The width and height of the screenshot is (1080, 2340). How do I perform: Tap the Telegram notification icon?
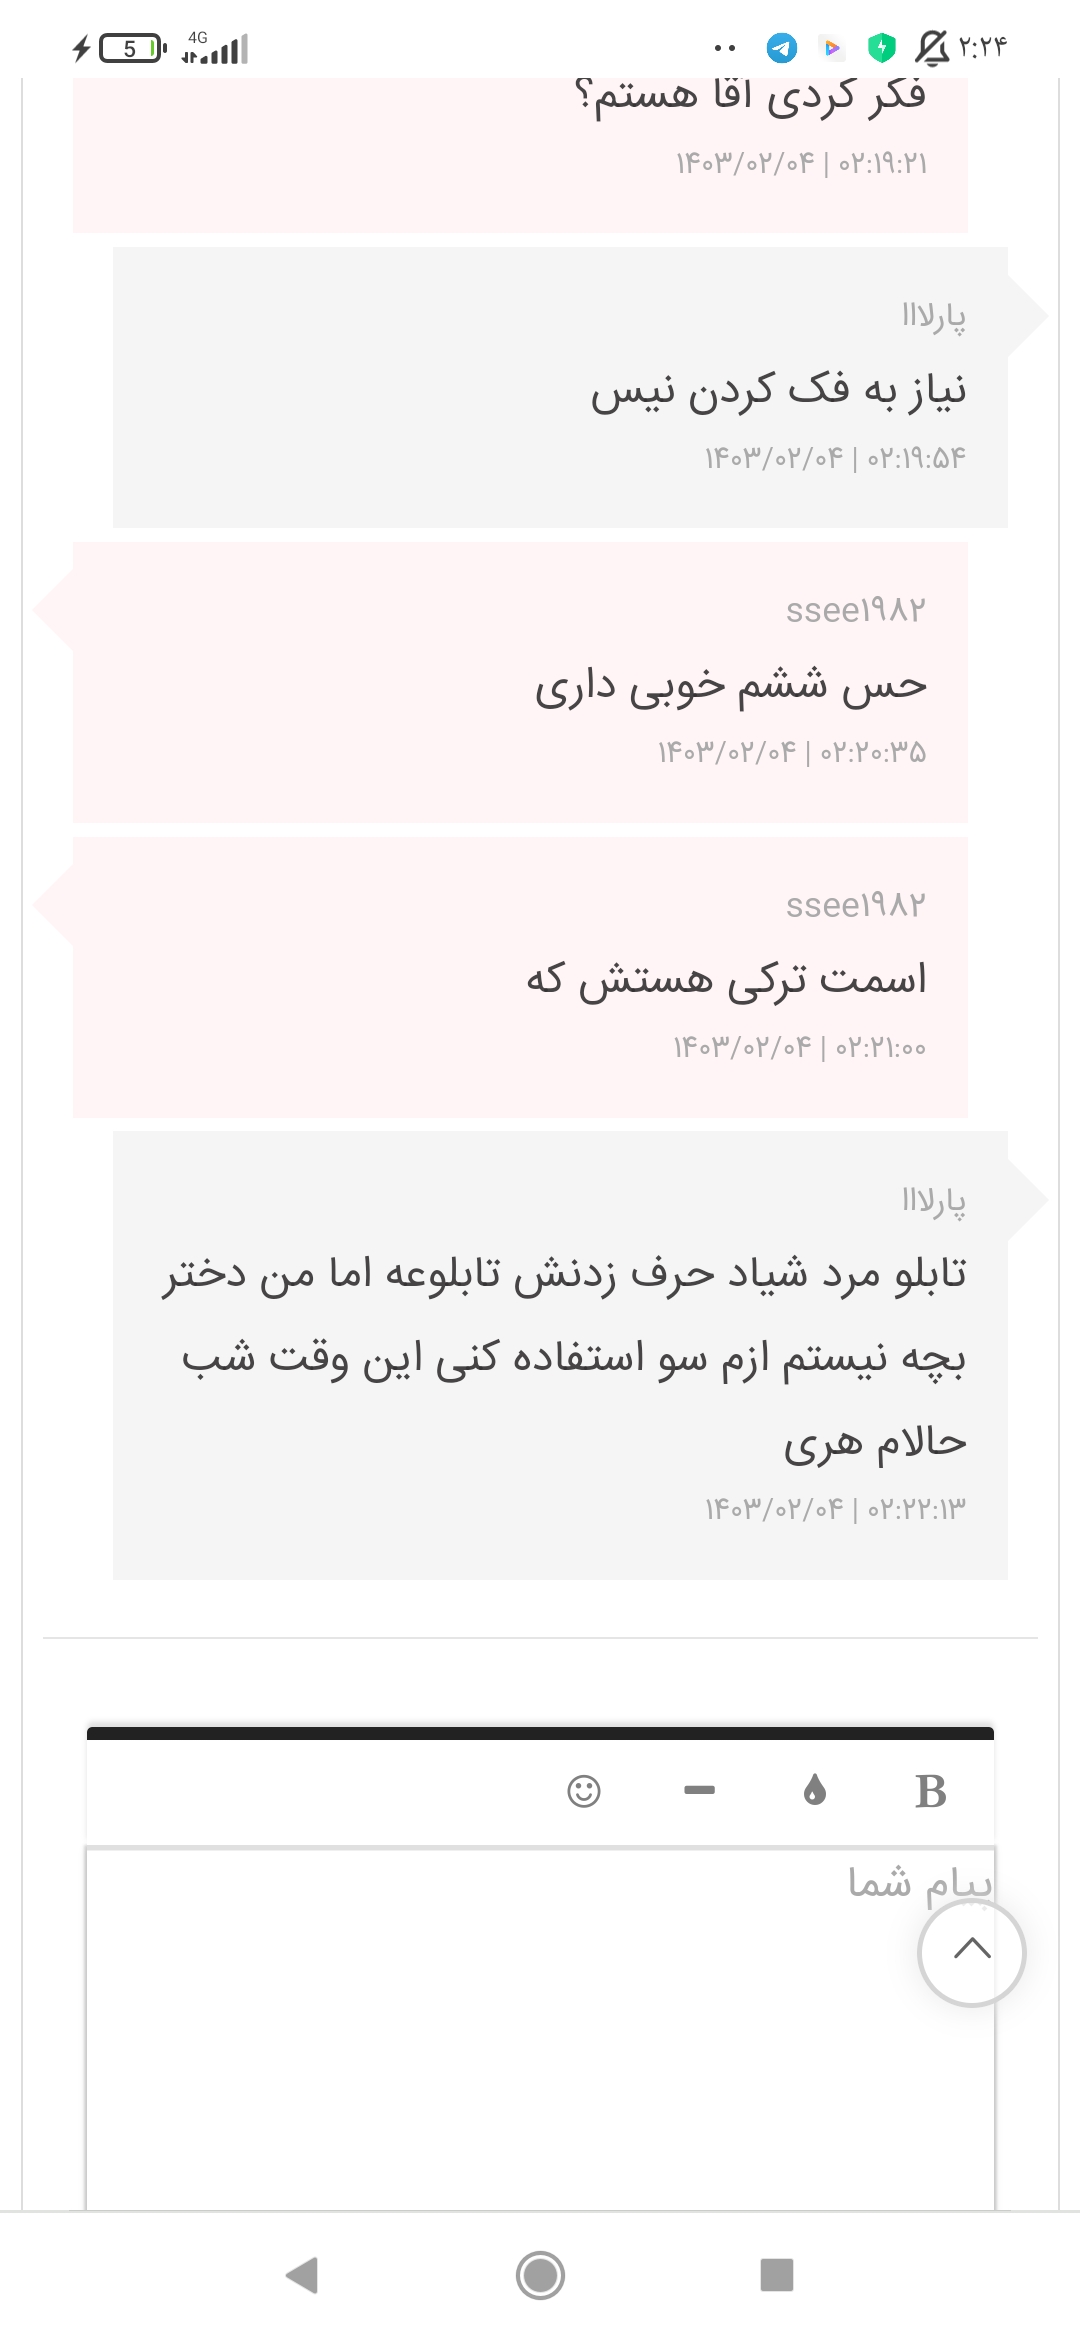pos(781,47)
